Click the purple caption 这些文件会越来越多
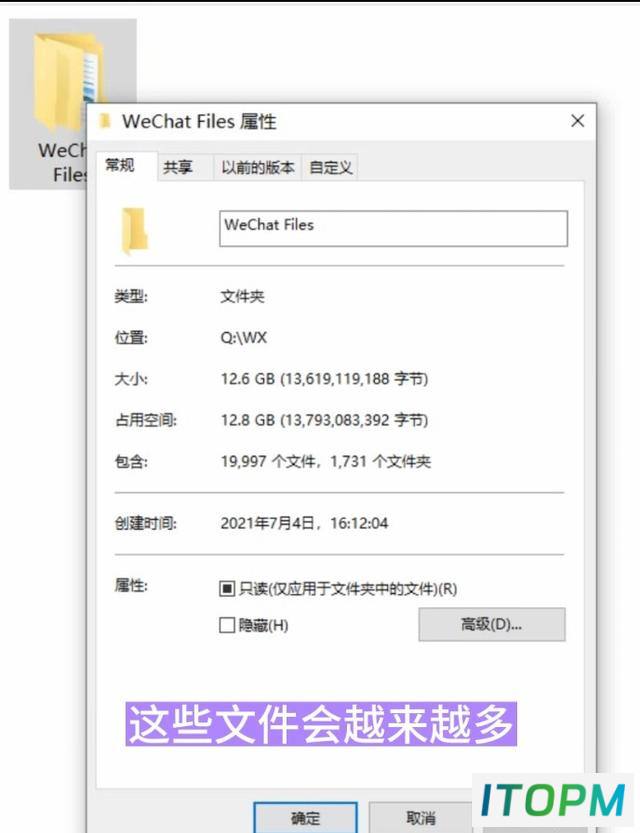This screenshot has width=640, height=833. [x=321, y=724]
